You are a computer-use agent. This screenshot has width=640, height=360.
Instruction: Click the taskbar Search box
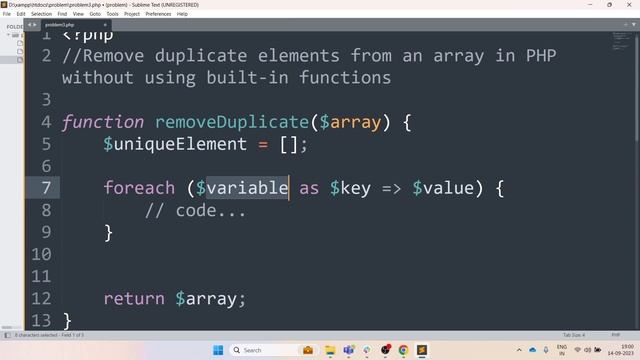coord(273,350)
